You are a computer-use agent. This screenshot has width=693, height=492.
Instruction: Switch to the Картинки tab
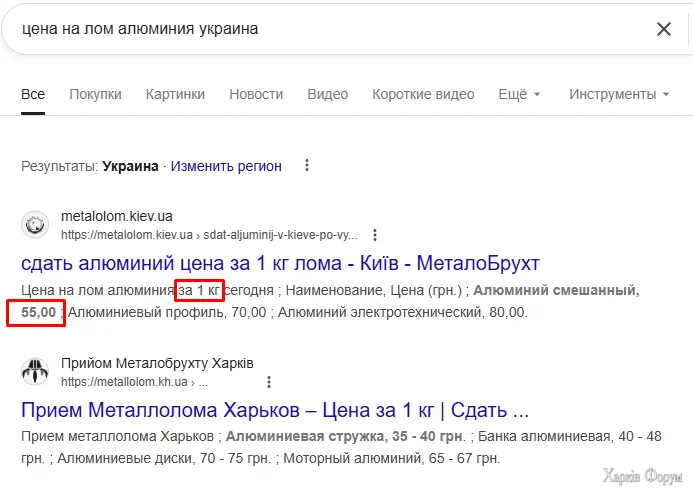(175, 94)
